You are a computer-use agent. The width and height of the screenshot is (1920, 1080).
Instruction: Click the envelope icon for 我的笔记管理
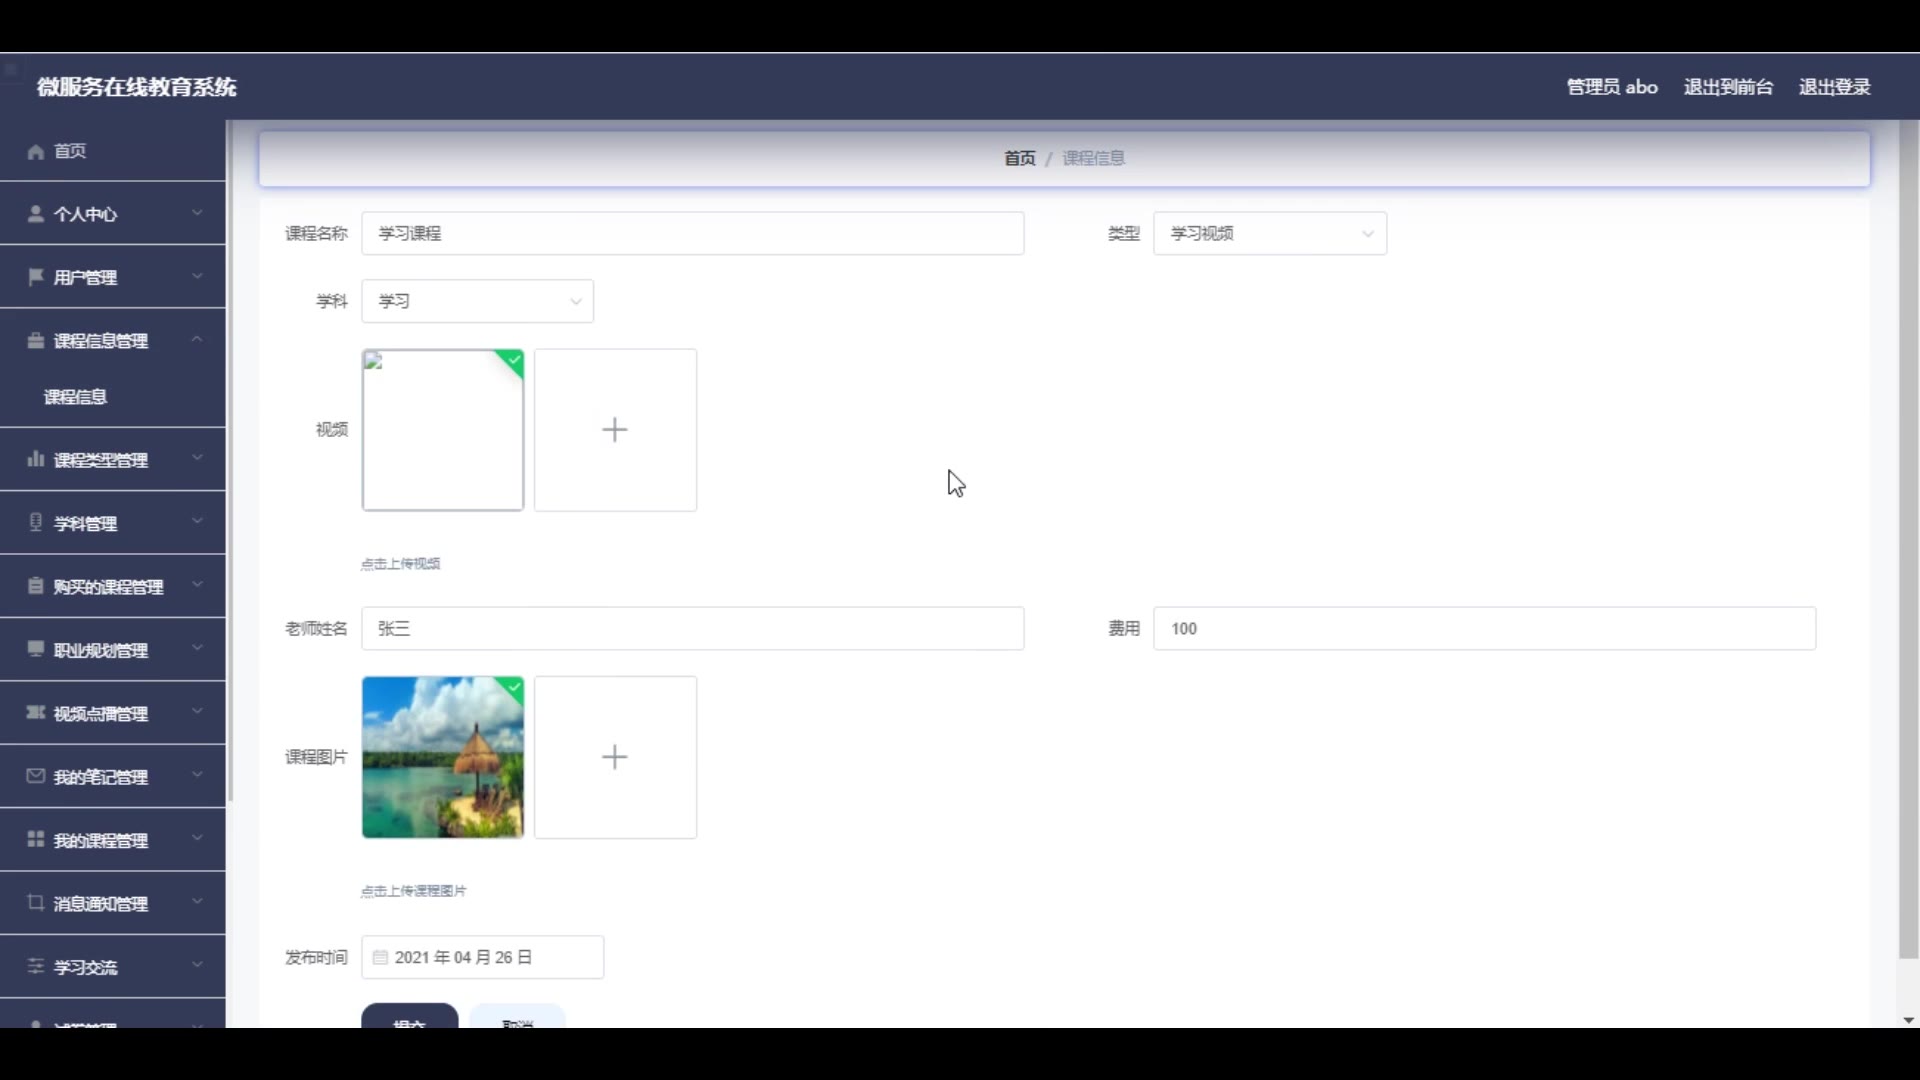pyautogui.click(x=36, y=777)
